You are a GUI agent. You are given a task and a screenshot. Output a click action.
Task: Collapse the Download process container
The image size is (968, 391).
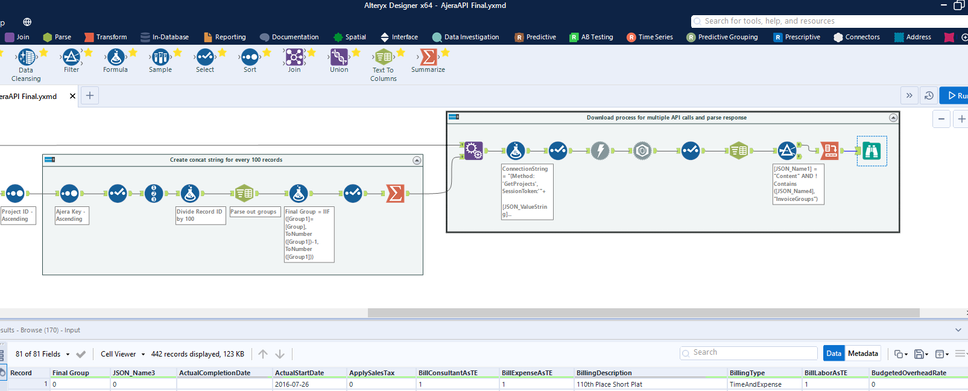tap(893, 117)
